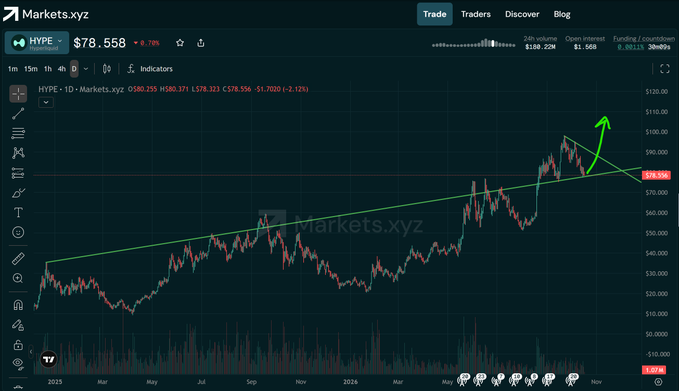Select the XABCD pattern tool
This screenshot has width=679, height=391.
[18, 153]
